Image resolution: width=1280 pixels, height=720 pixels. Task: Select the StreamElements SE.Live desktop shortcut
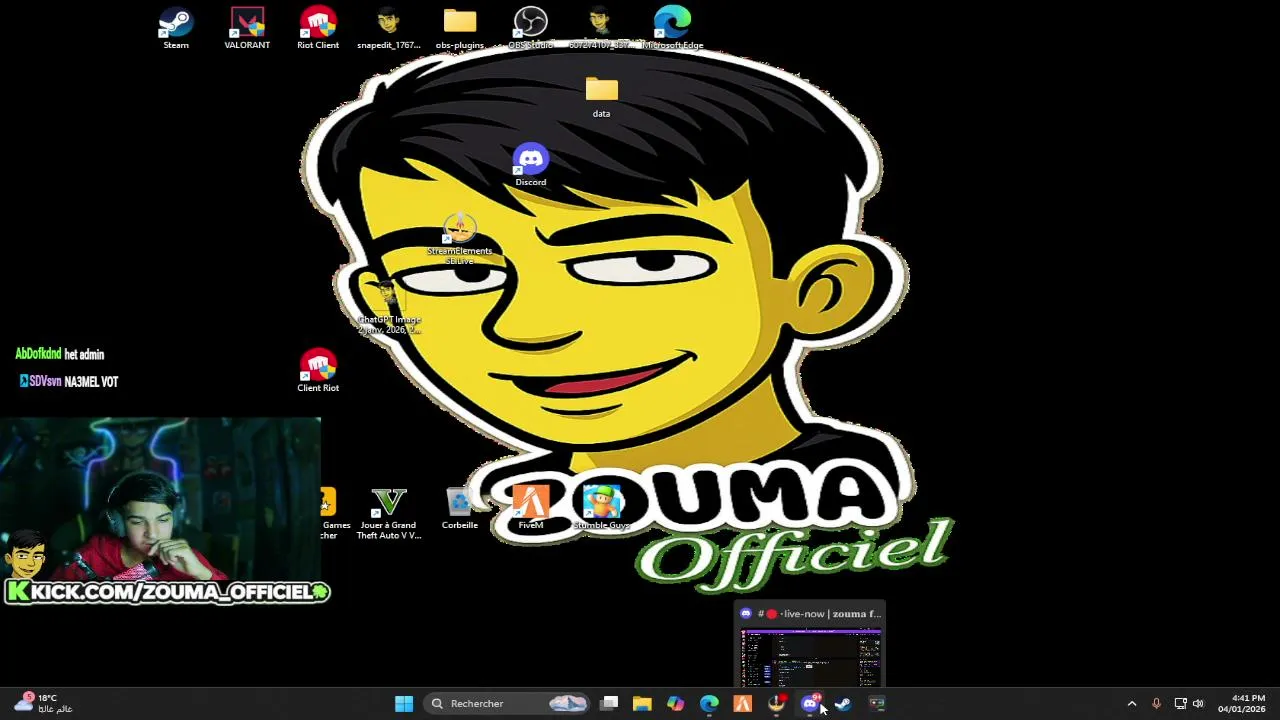460,240
